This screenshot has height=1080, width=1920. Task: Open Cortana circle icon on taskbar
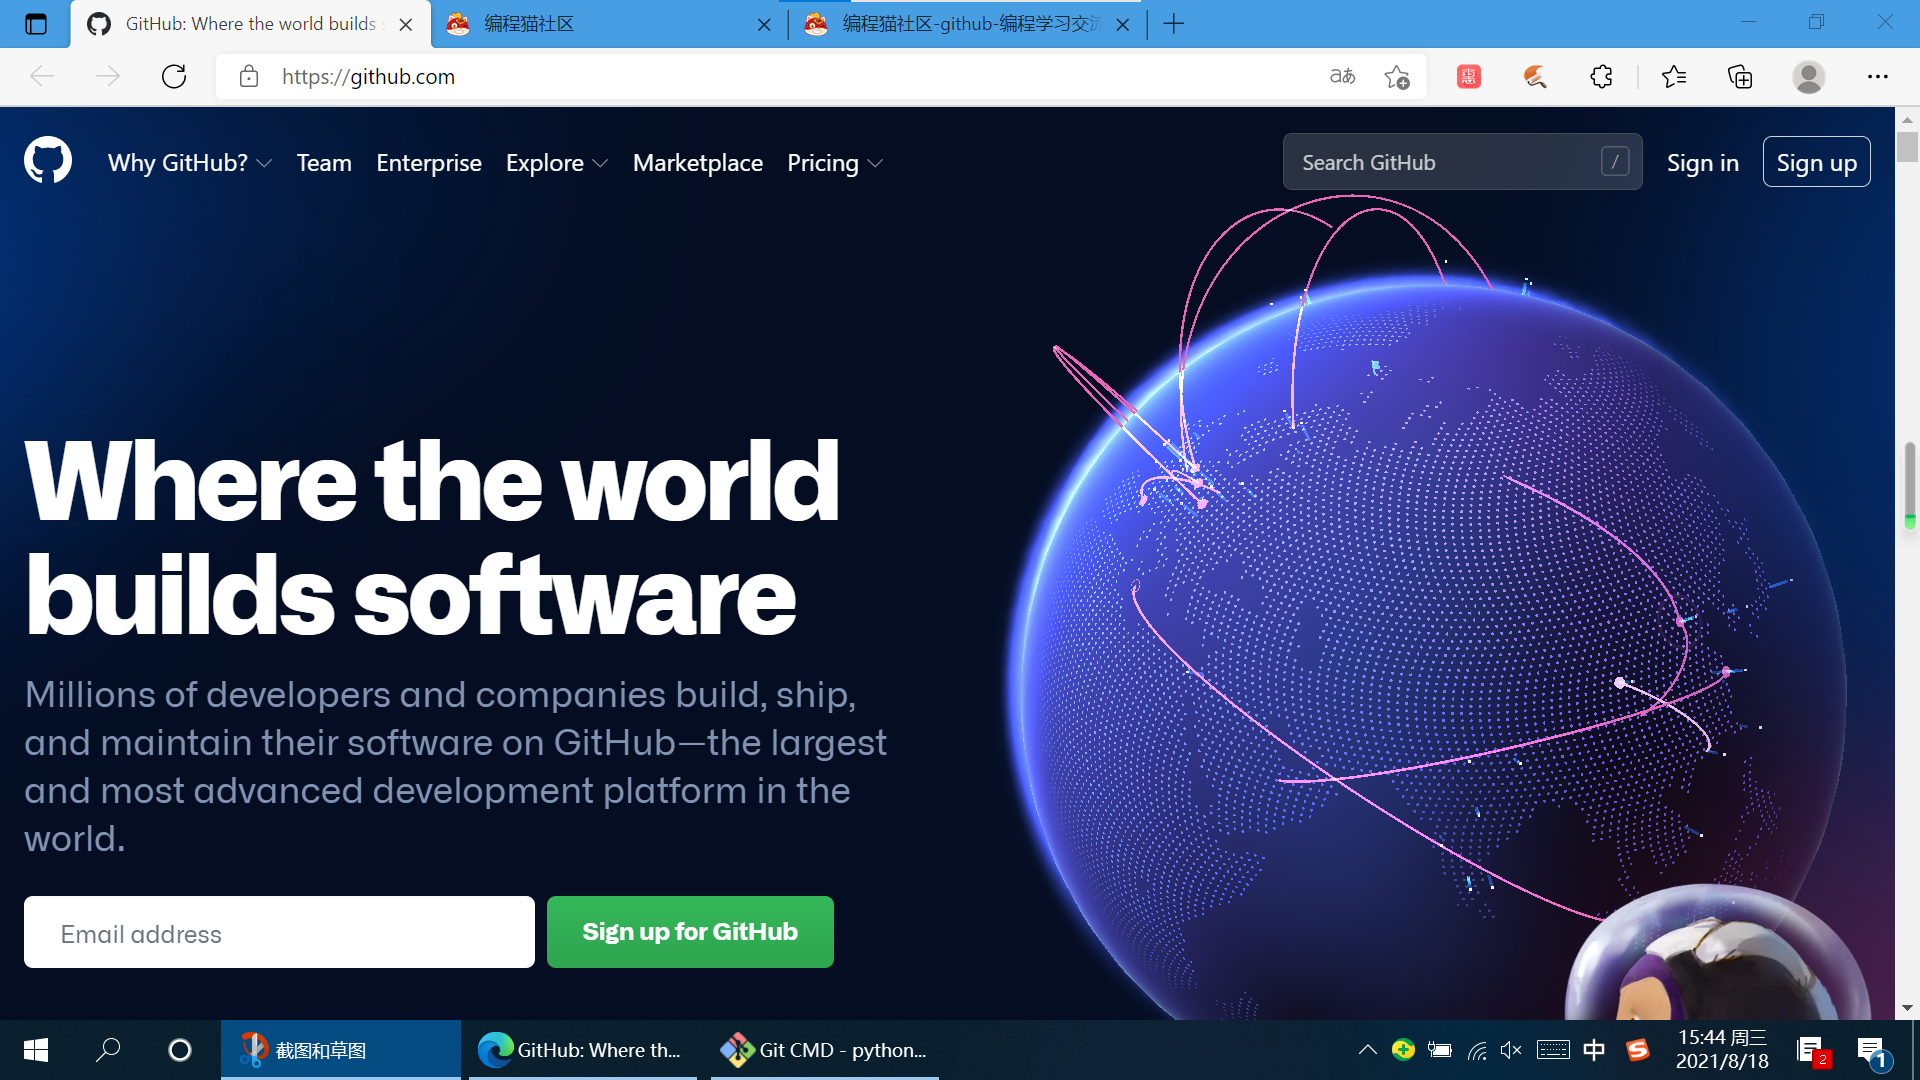(180, 1050)
